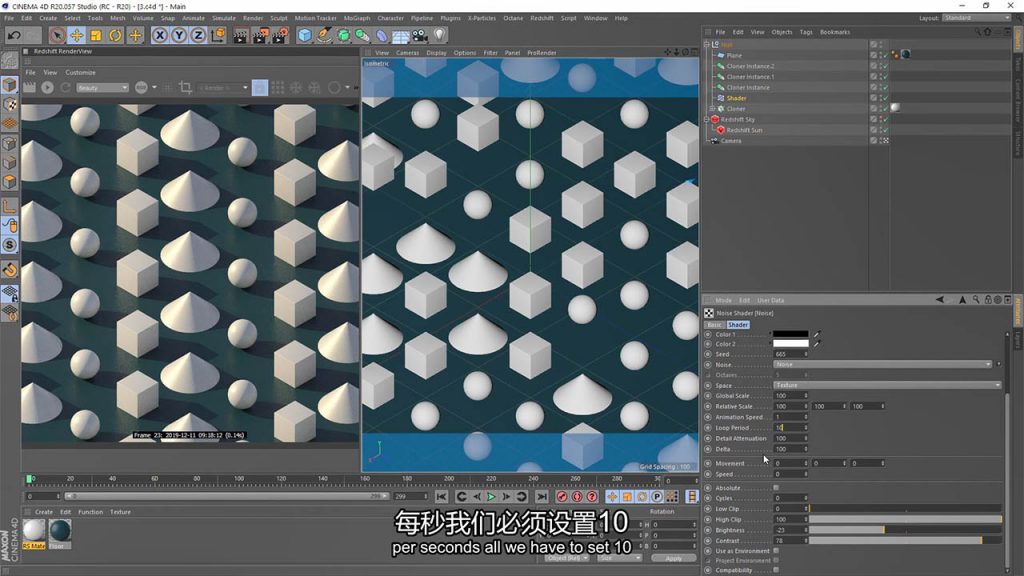Open Edit Render Settings icon
Viewport: 1024px width, 576px height.
click(x=280, y=35)
